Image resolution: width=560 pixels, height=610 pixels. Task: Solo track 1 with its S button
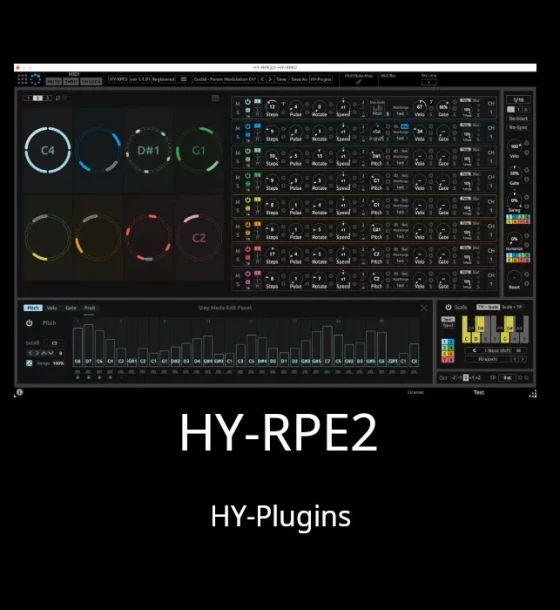click(x=238, y=112)
